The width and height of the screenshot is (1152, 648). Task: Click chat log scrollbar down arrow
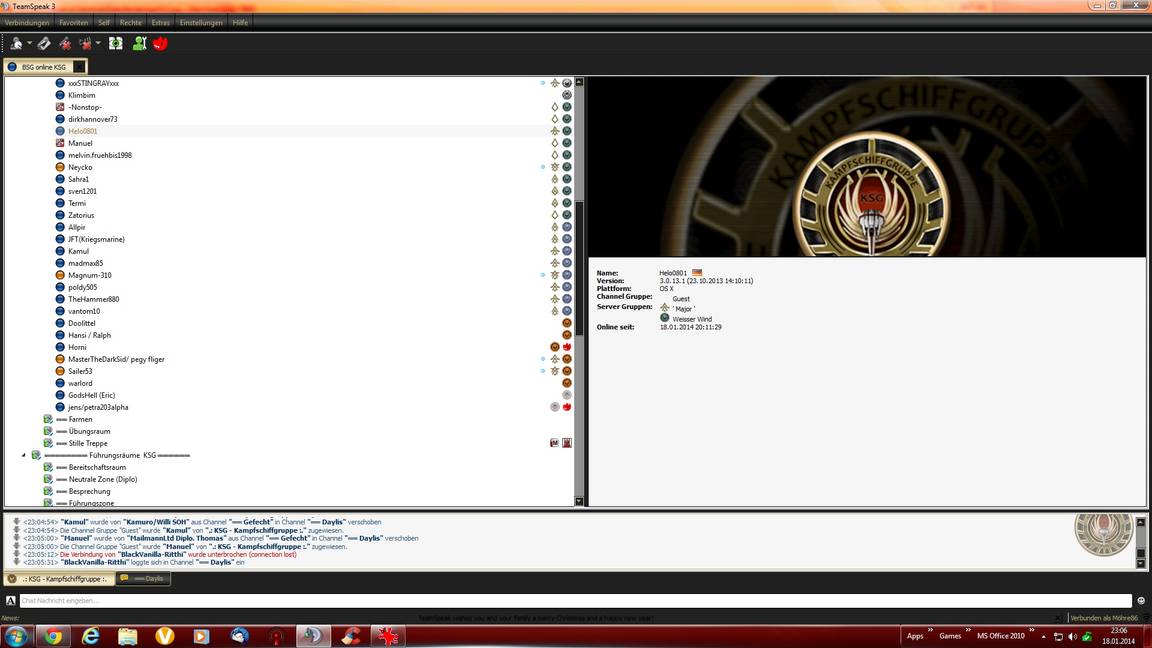[1140, 564]
